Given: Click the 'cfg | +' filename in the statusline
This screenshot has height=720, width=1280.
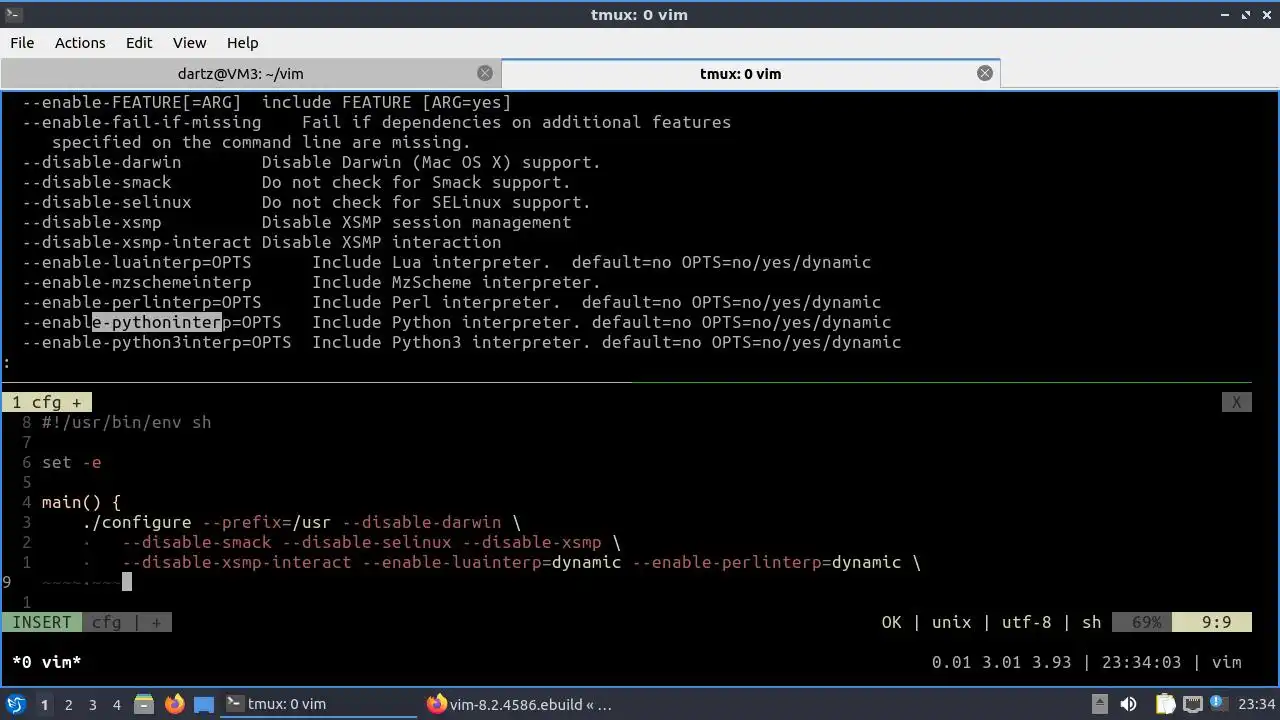Looking at the screenshot, I should 127,622.
